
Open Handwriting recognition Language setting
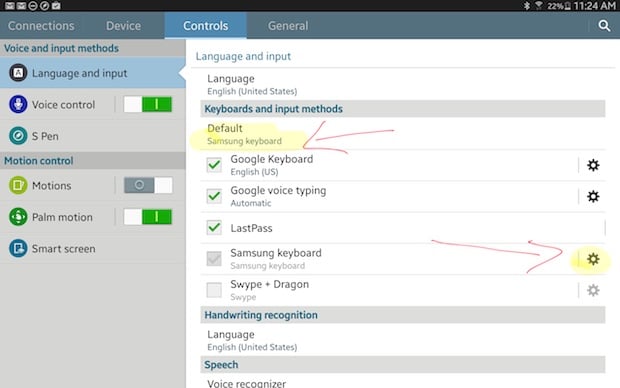(x=403, y=340)
